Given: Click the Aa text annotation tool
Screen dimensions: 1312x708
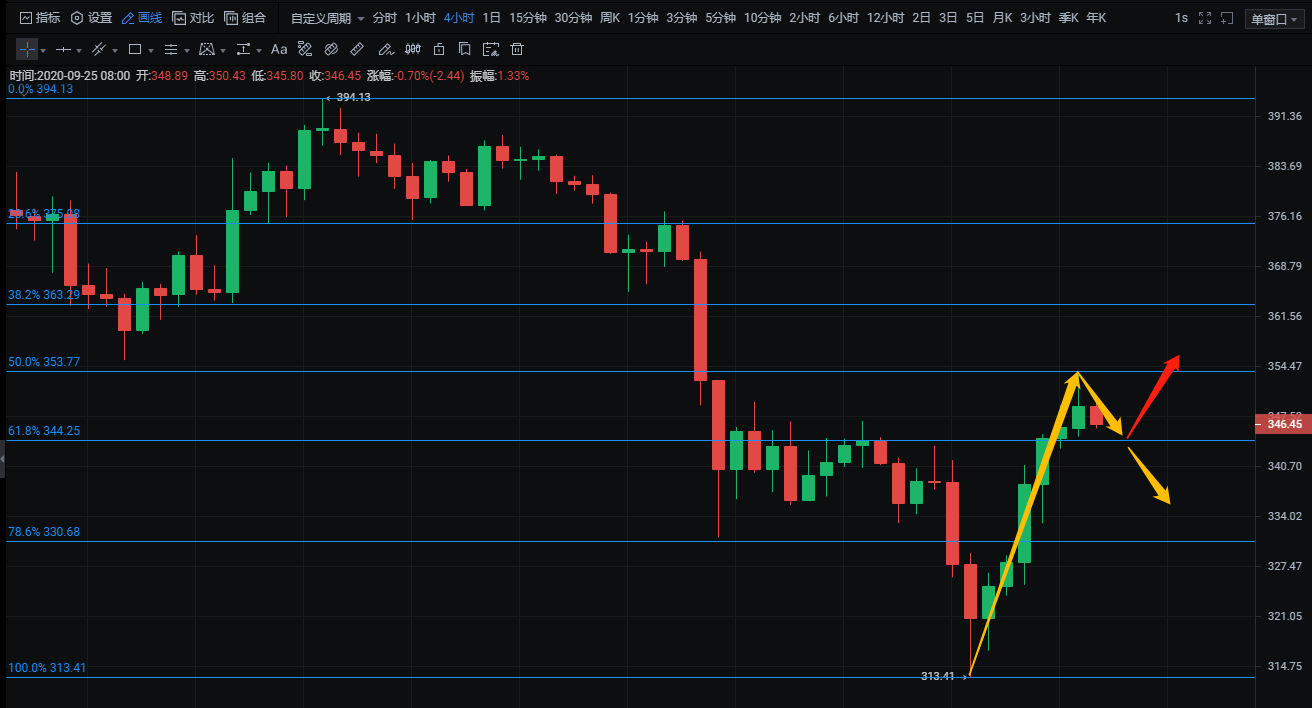Looking at the screenshot, I should (279, 49).
